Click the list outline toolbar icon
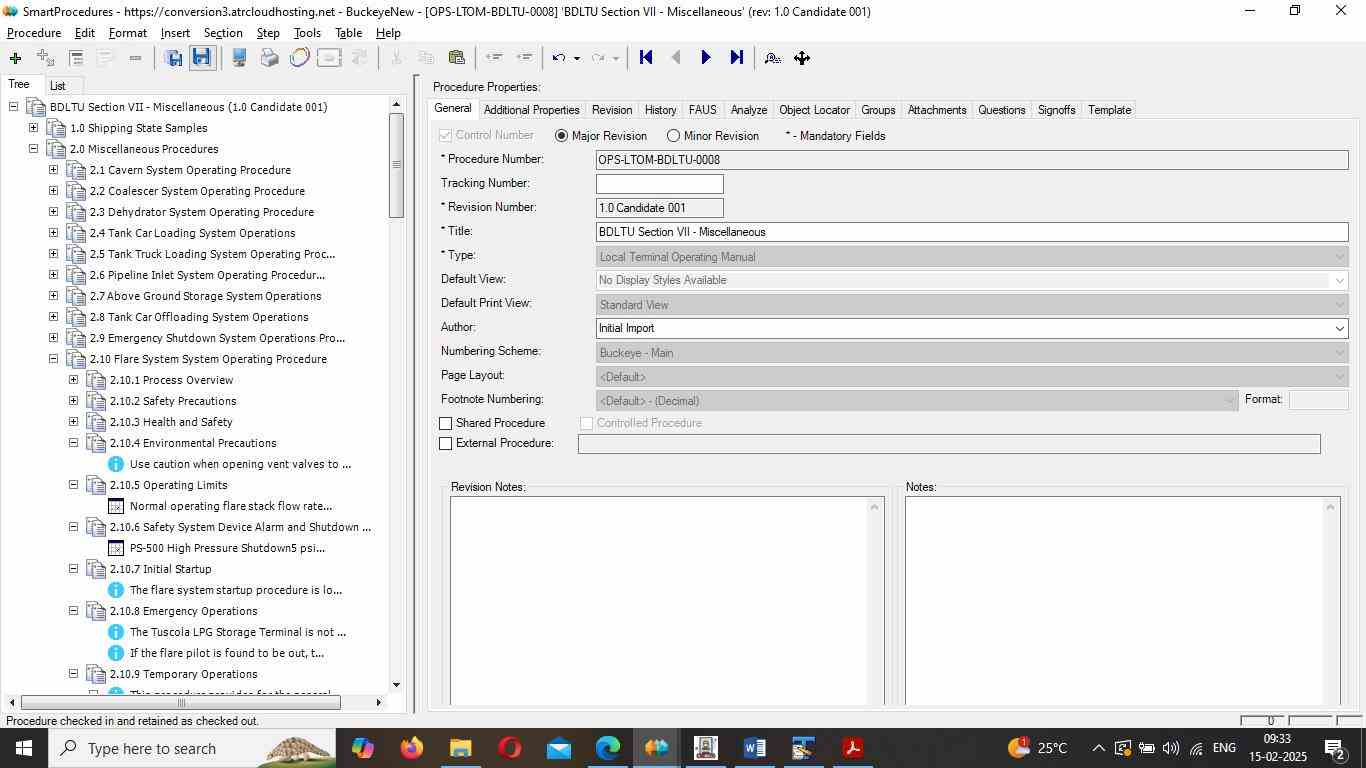 pos(76,58)
